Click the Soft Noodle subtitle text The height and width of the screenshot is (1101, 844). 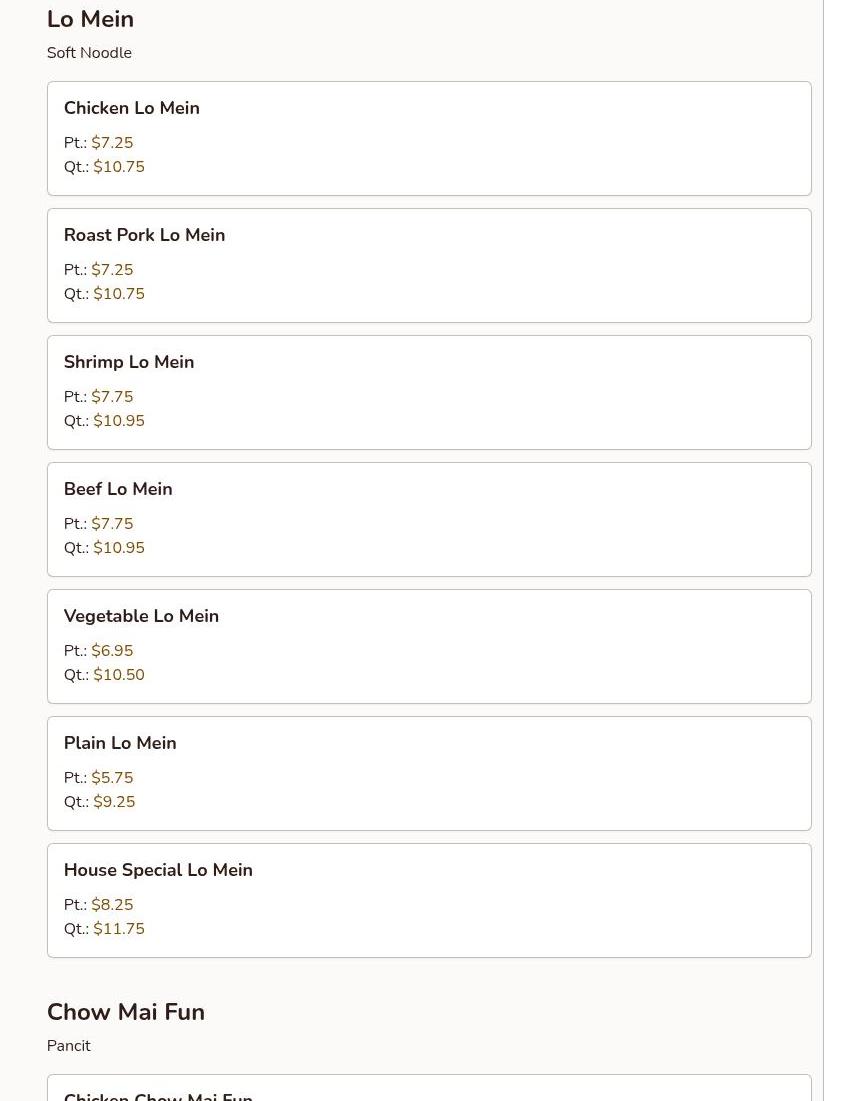click(89, 53)
